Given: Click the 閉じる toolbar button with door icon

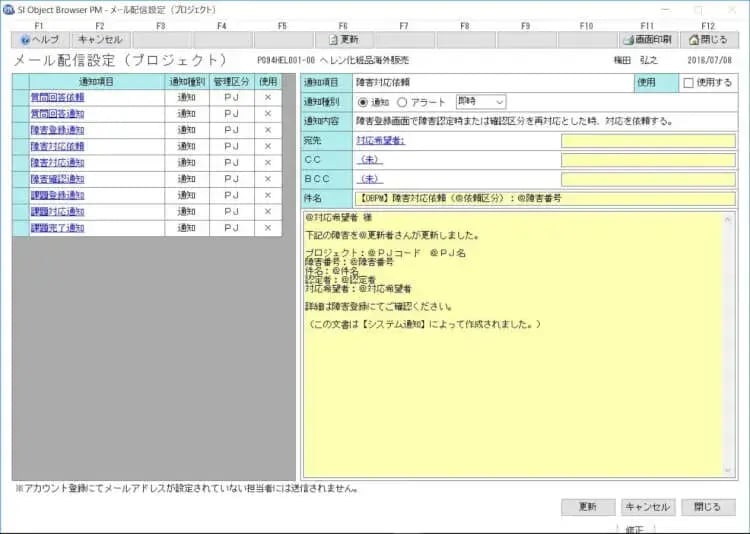Looking at the screenshot, I should (x=708, y=40).
